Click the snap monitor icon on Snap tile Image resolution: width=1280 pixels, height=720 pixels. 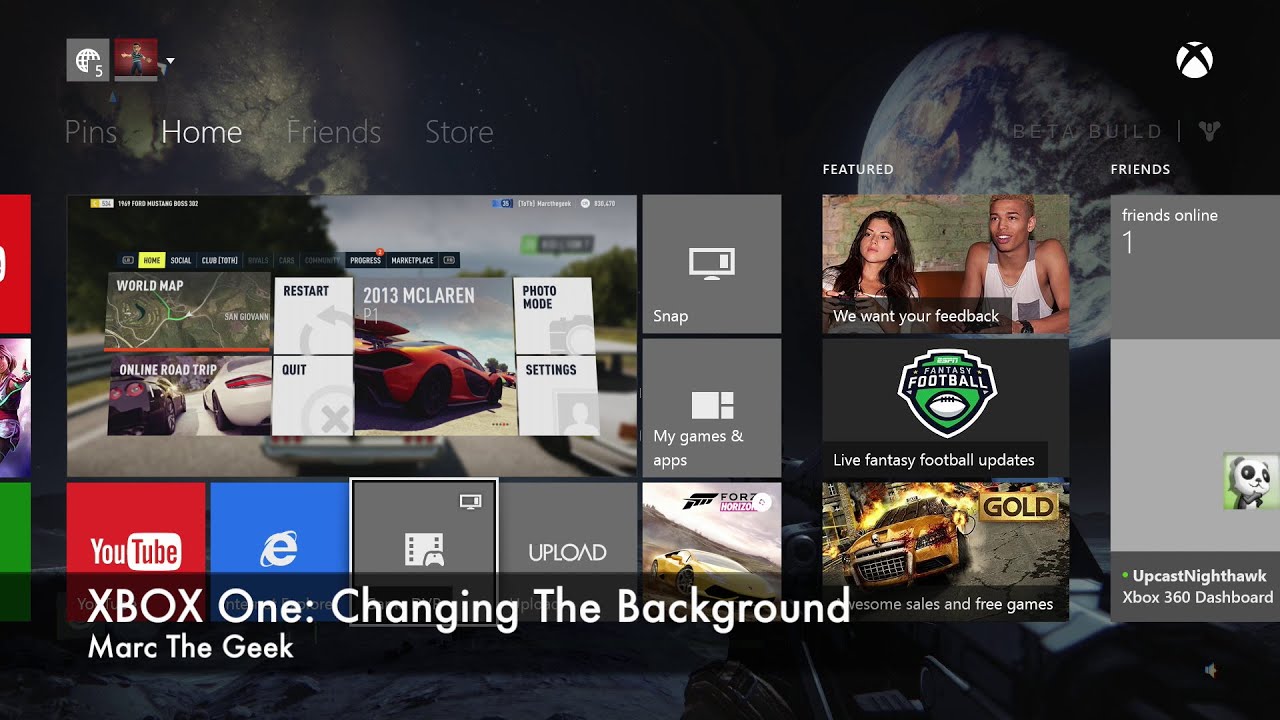click(712, 263)
